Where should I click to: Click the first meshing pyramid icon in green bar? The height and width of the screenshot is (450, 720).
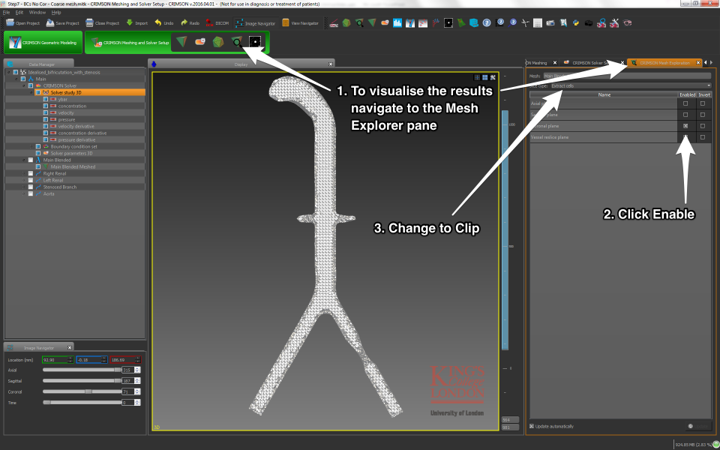coord(181,42)
